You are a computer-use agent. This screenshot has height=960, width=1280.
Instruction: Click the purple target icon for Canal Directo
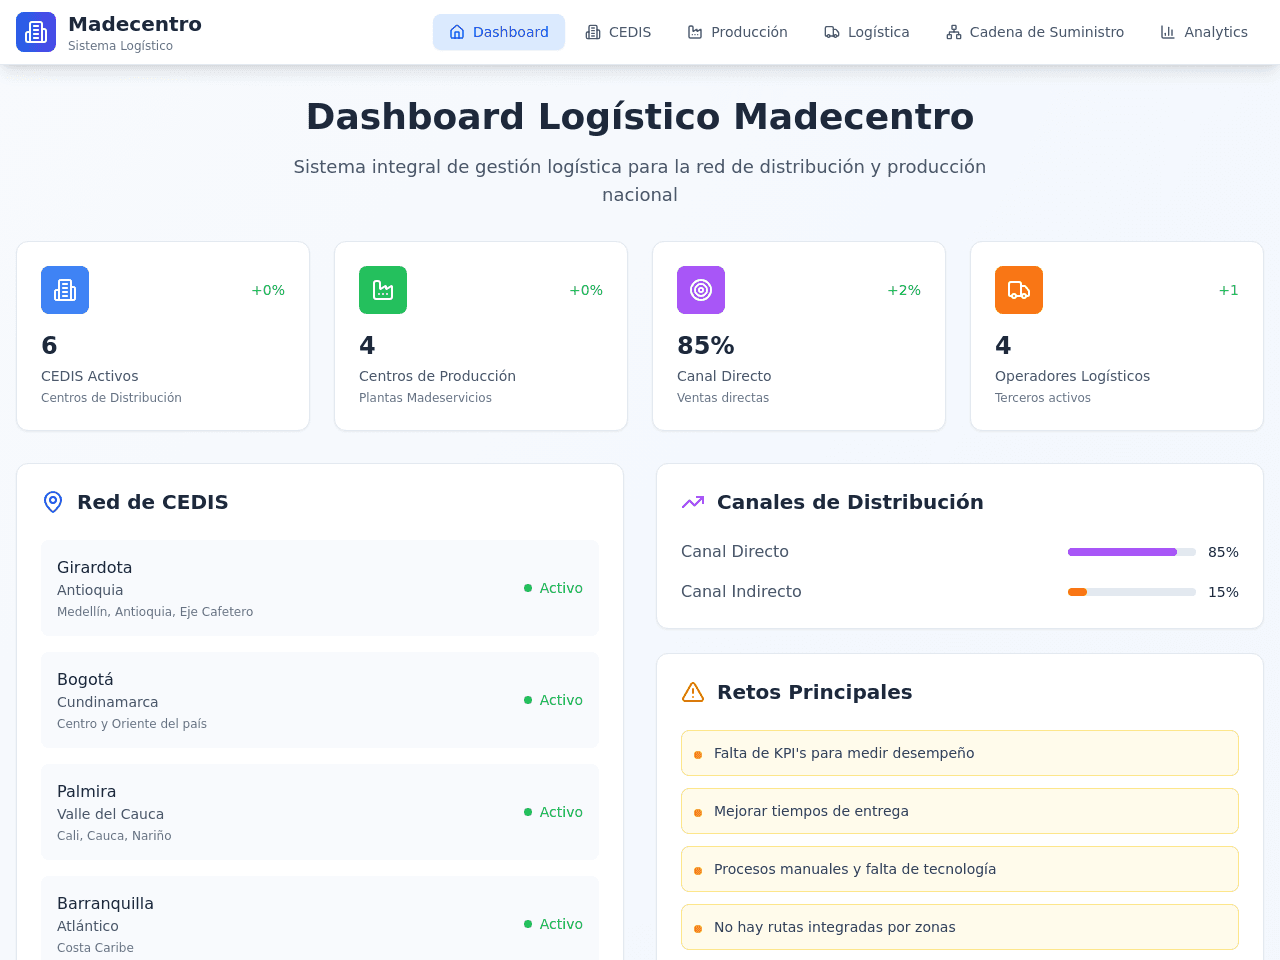(701, 290)
